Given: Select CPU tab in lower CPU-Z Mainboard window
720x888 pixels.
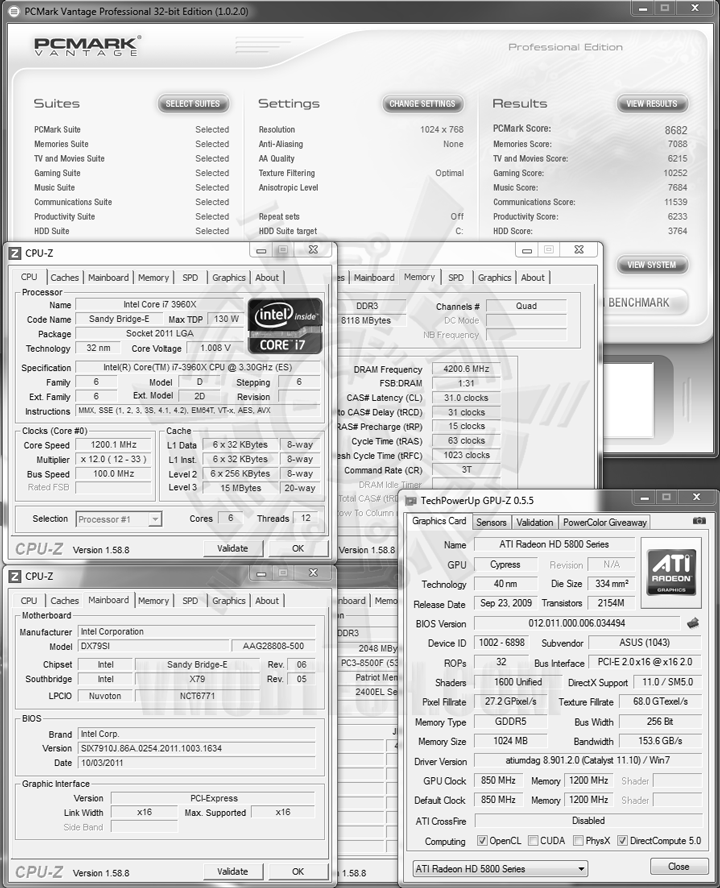Looking at the screenshot, I should (29, 600).
